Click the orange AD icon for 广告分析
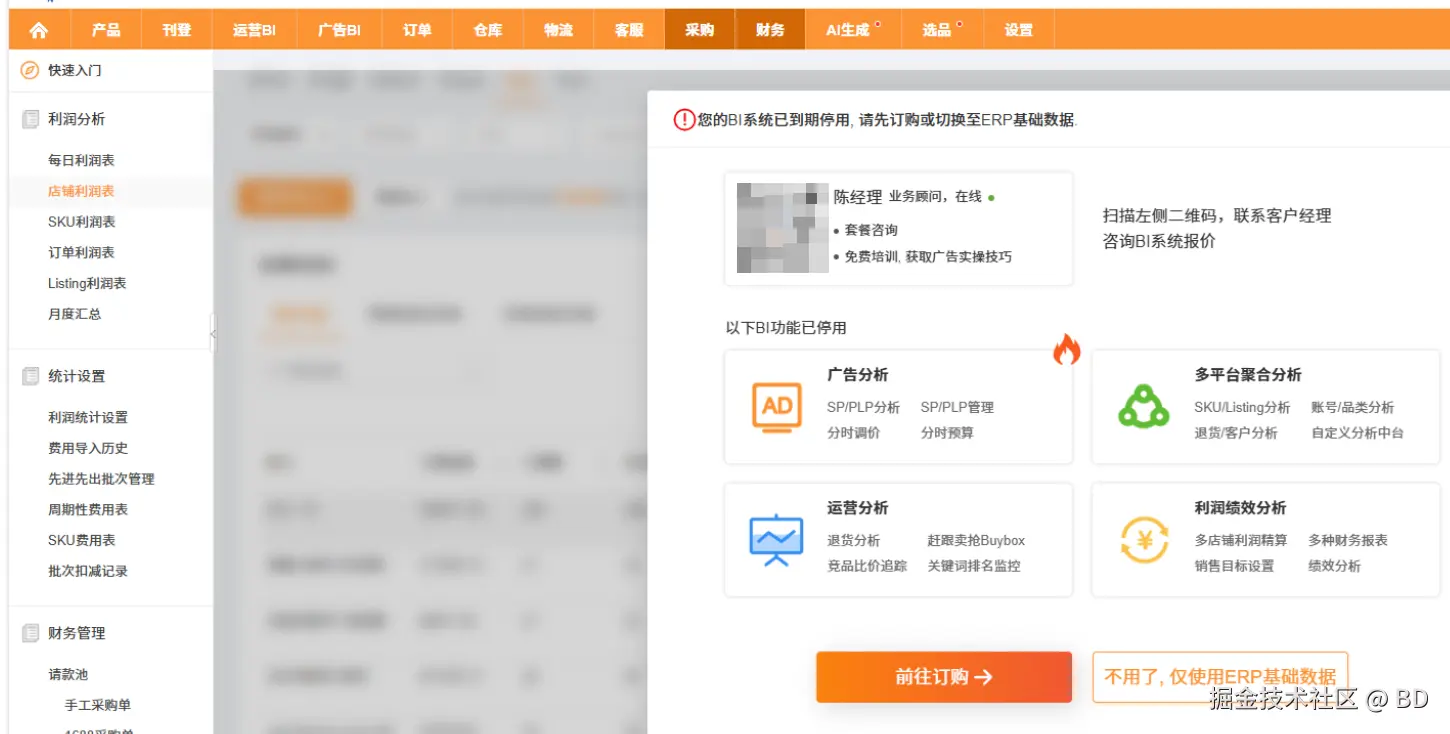The width and height of the screenshot is (1450, 734). tap(777, 407)
